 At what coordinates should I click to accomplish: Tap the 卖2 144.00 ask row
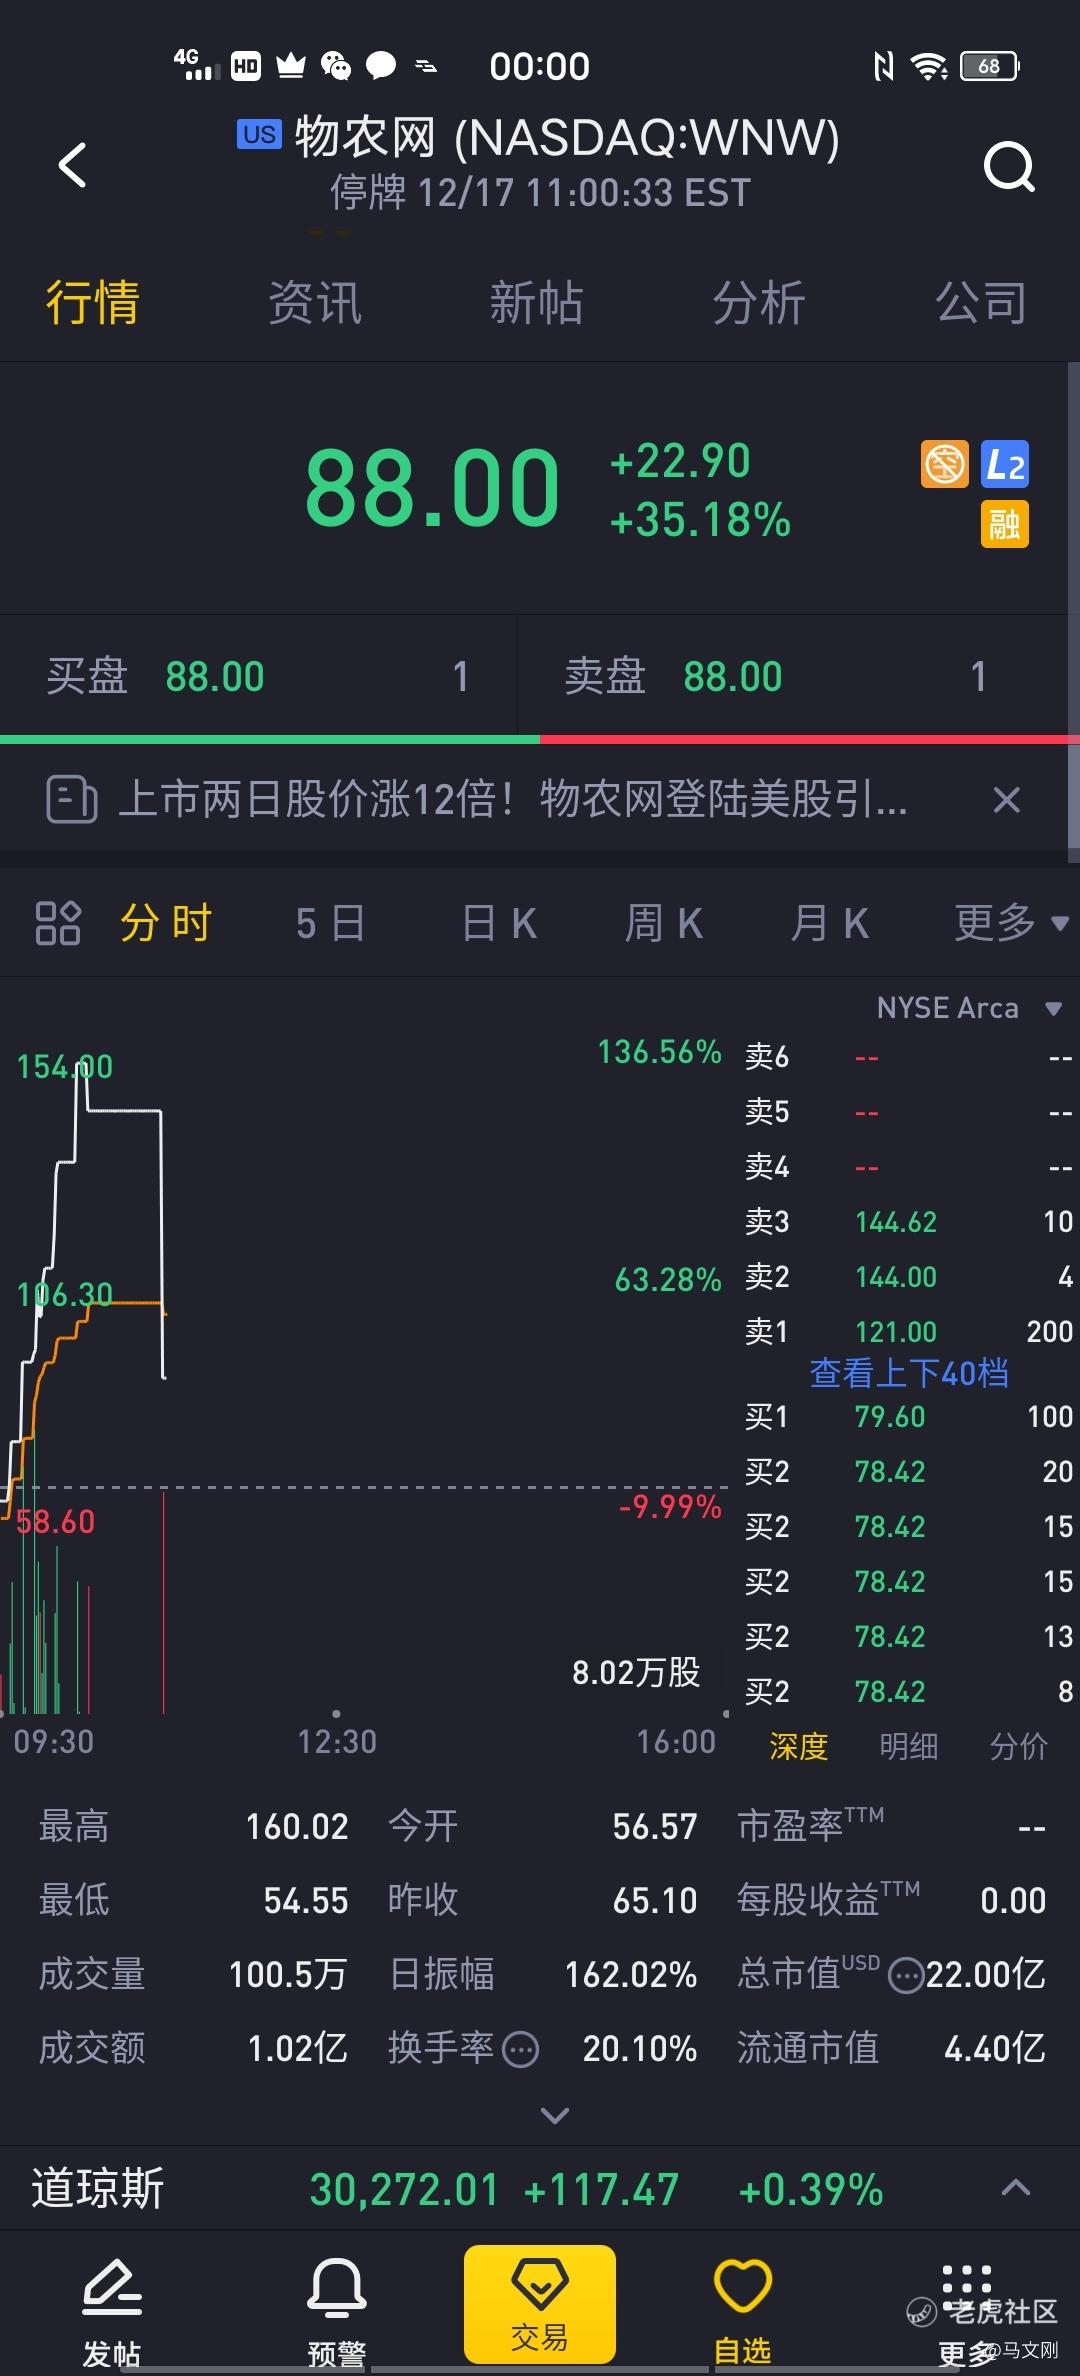click(x=909, y=1277)
